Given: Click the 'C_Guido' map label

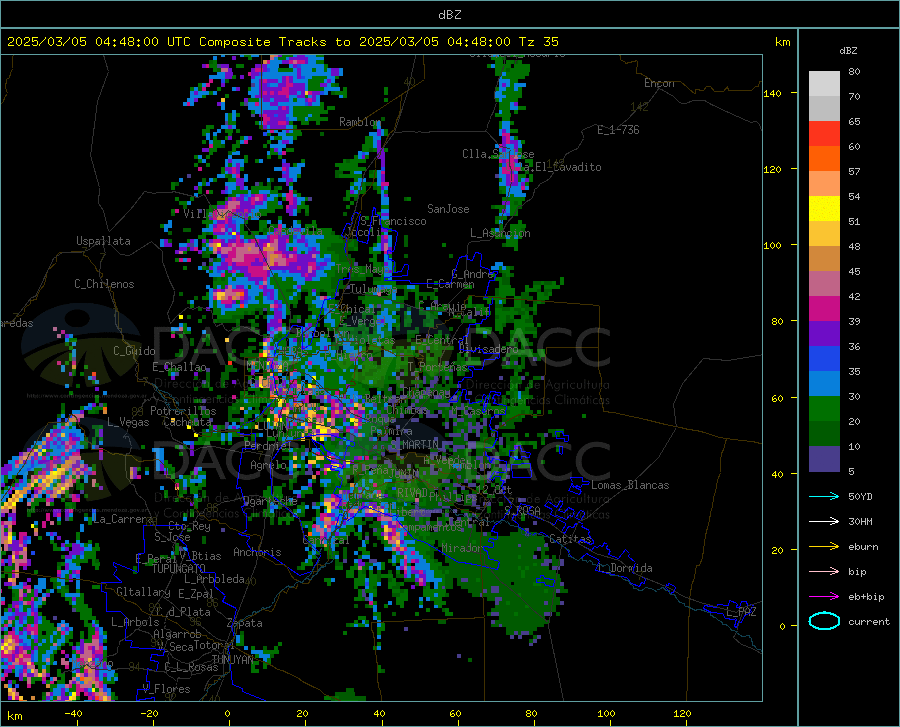Looking at the screenshot, I should (x=134, y=351).
